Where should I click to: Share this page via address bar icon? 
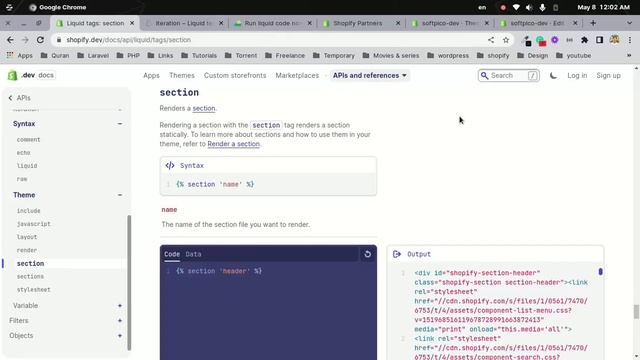click(x=491, y=40)
